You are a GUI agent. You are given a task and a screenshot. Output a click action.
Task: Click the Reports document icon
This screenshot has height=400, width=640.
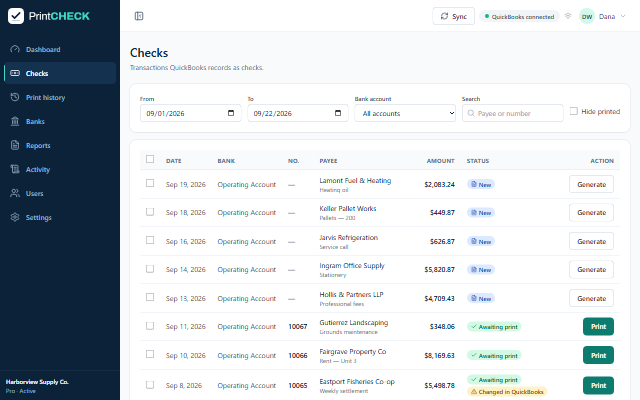coord(15,145)
